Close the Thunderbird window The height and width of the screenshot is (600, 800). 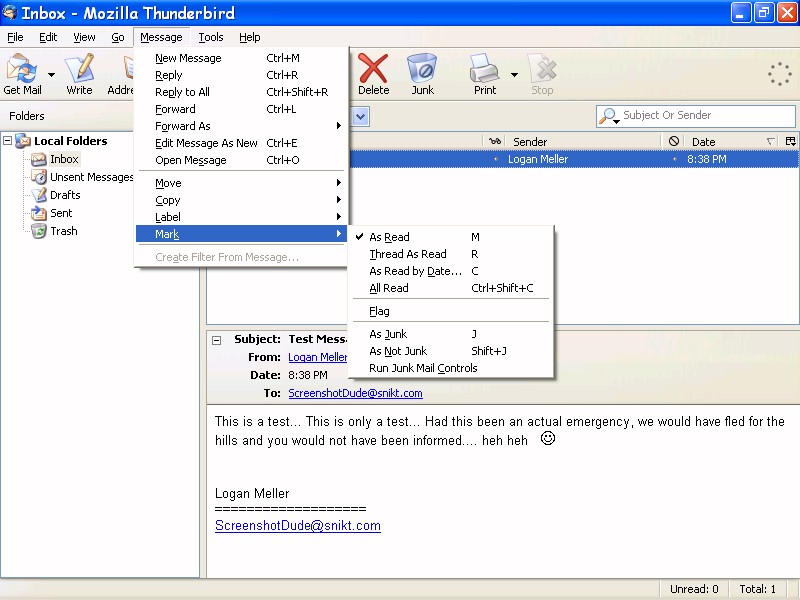click(x=786, y=12)
